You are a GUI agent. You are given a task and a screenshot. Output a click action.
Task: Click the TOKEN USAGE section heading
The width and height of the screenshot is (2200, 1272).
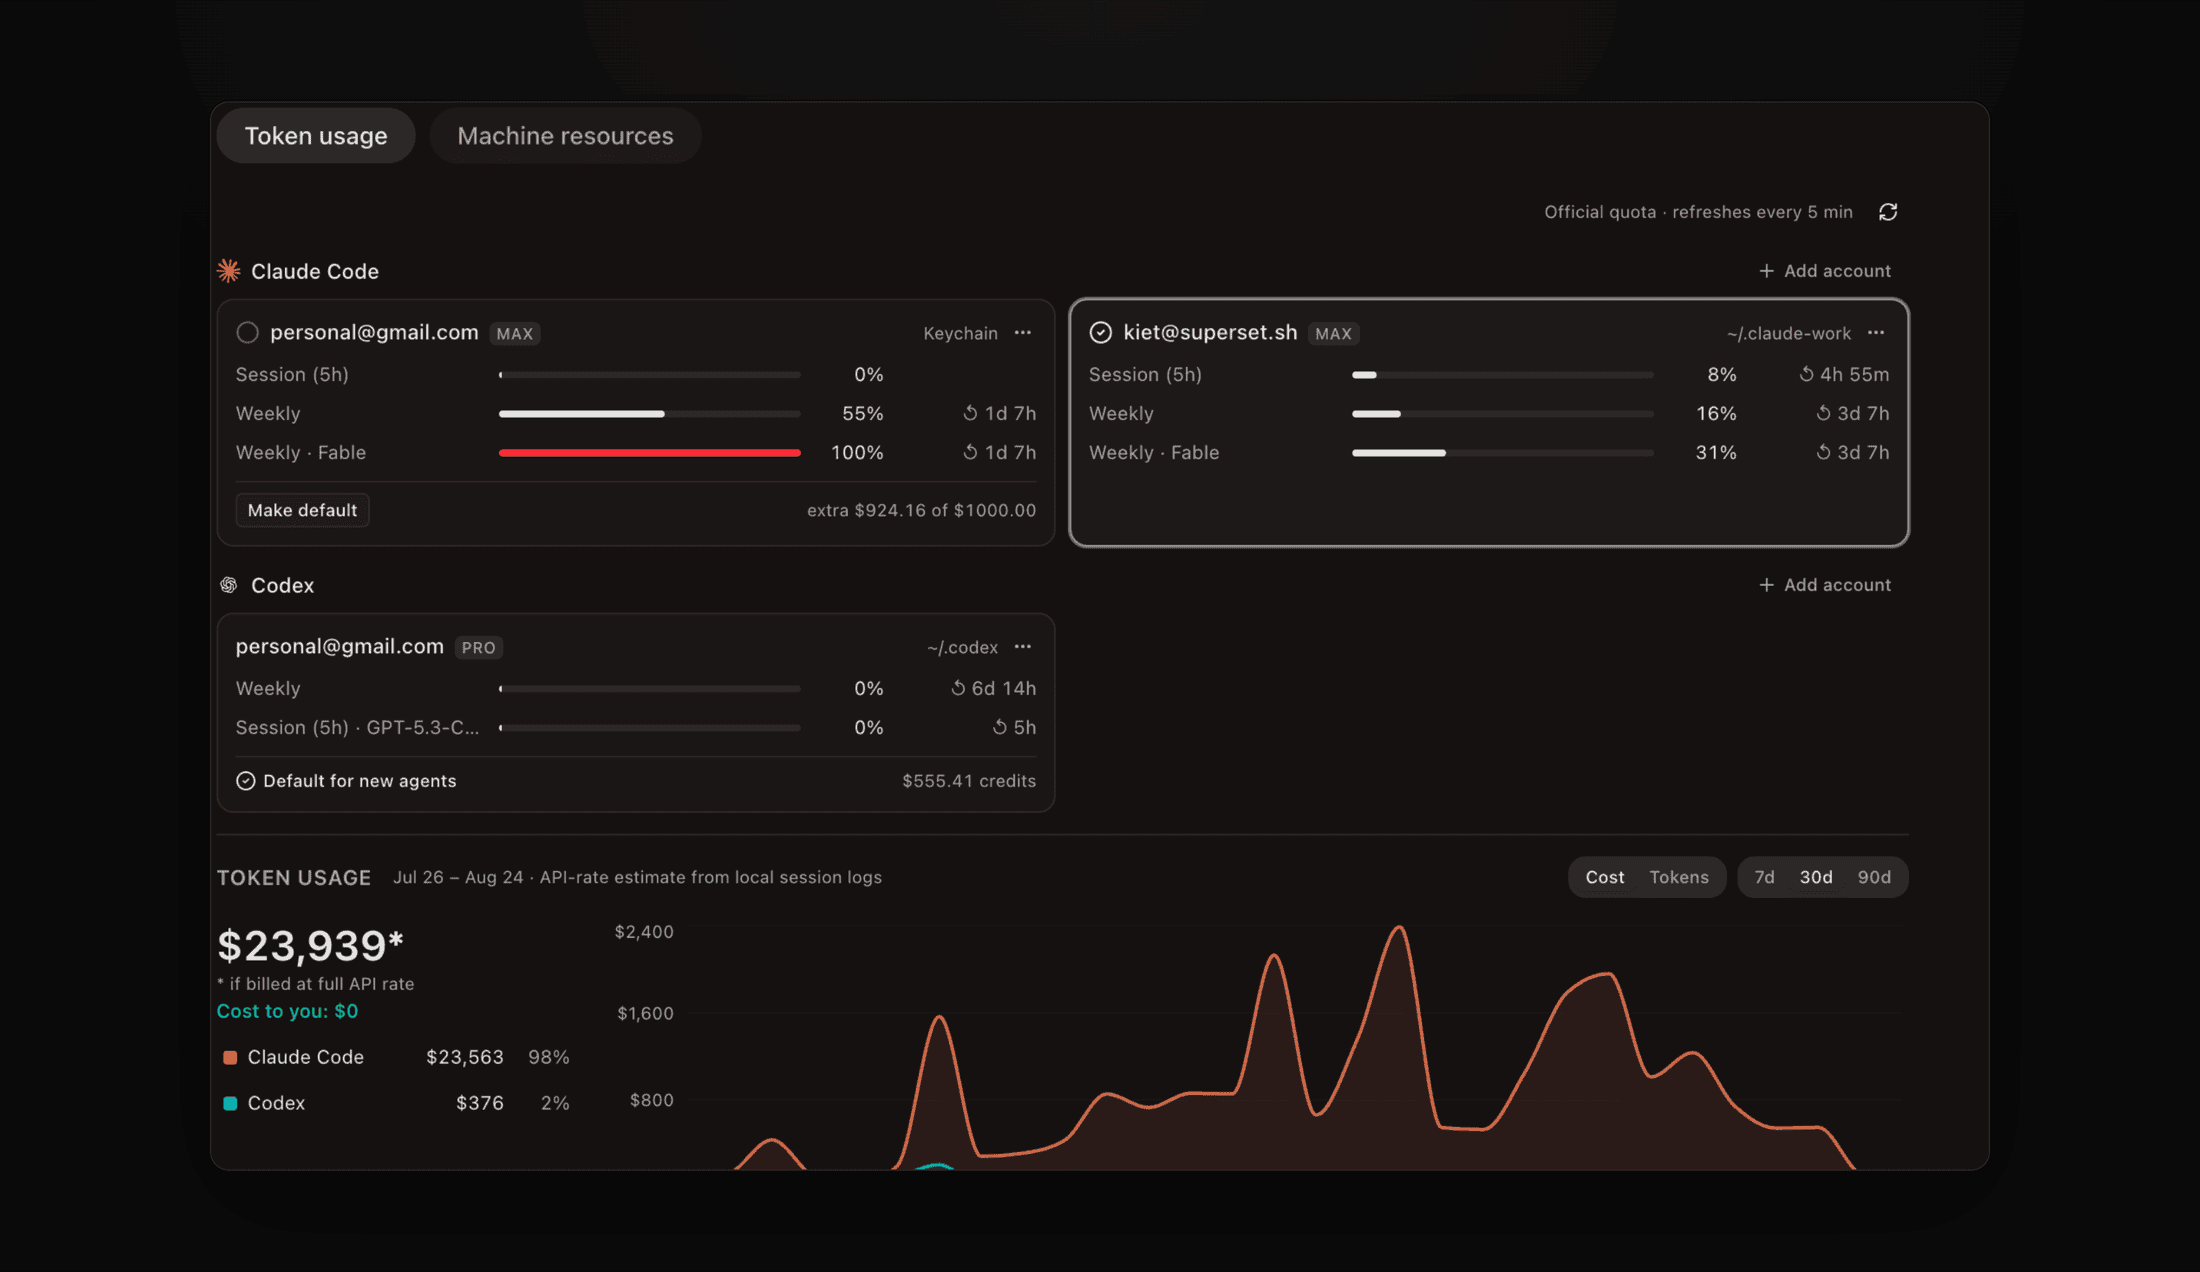pos(294,877)
